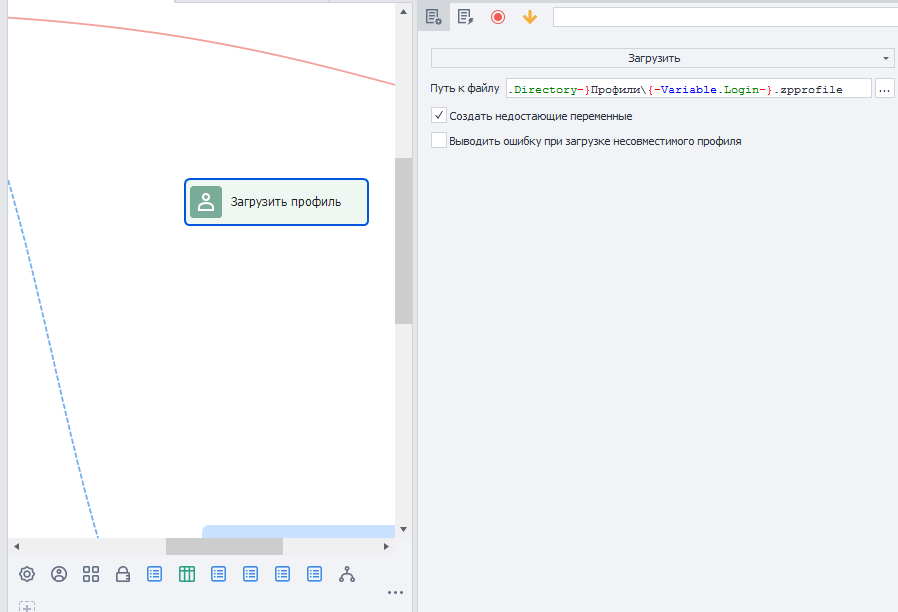
Task: Click the orange down arrow icon
Action: (530, 17)
